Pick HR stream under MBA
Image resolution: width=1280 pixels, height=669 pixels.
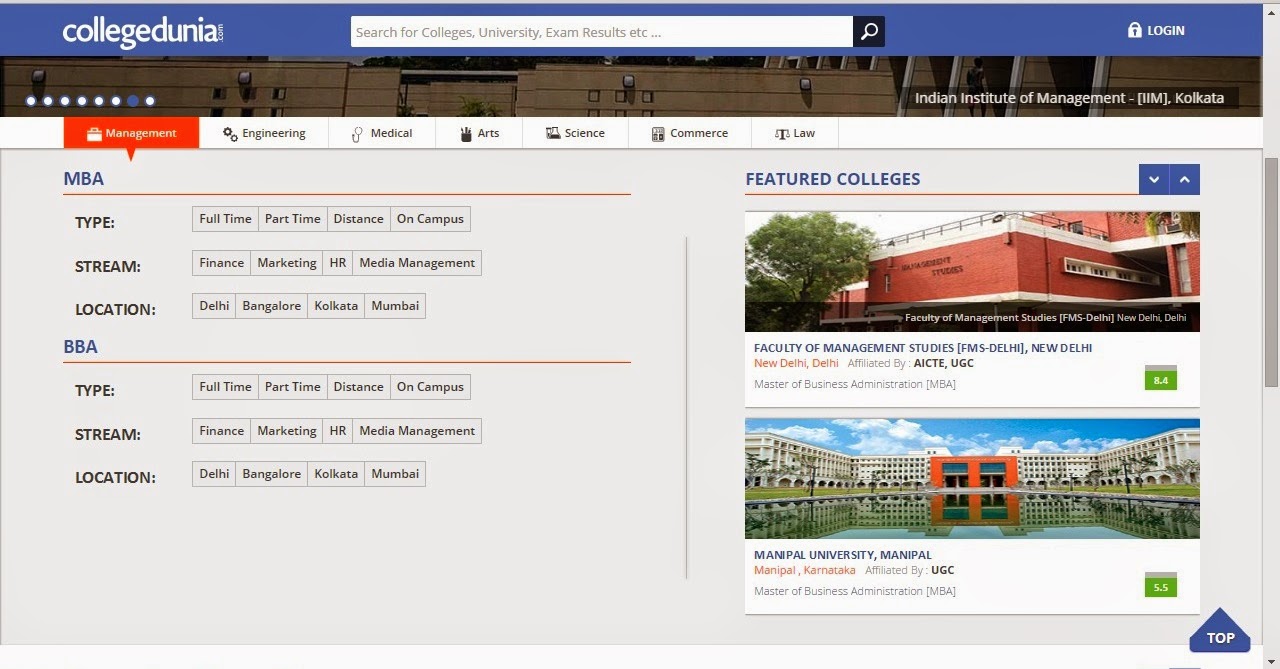(x=338, y=263)
